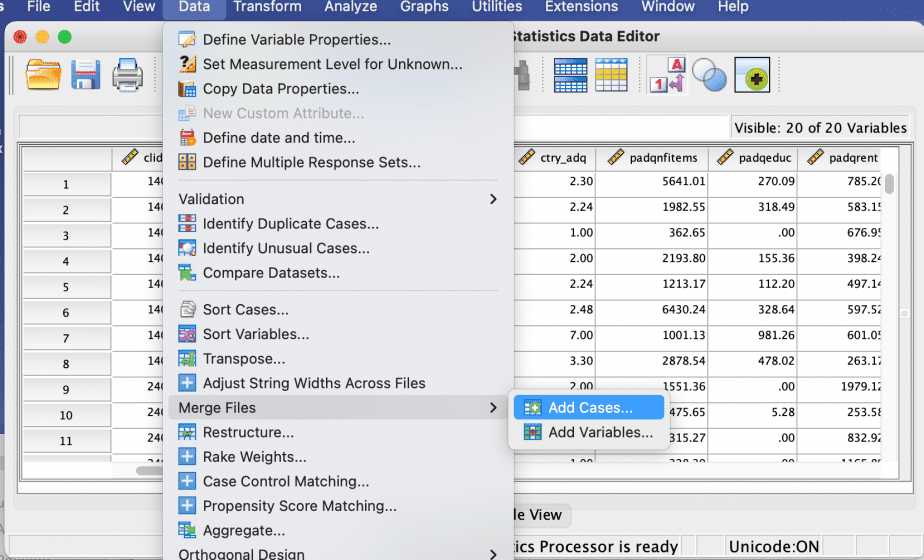
Task: Open the Utilities menu
Action: click(x=497, y=6)
